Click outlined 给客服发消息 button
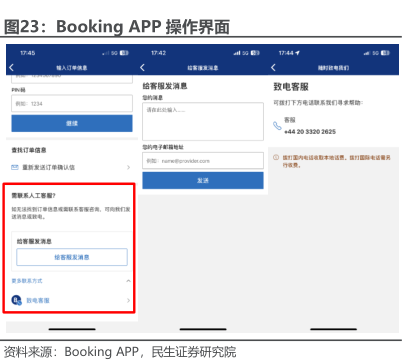Viewport: 406px width, 364px height. tap(72, 257)
